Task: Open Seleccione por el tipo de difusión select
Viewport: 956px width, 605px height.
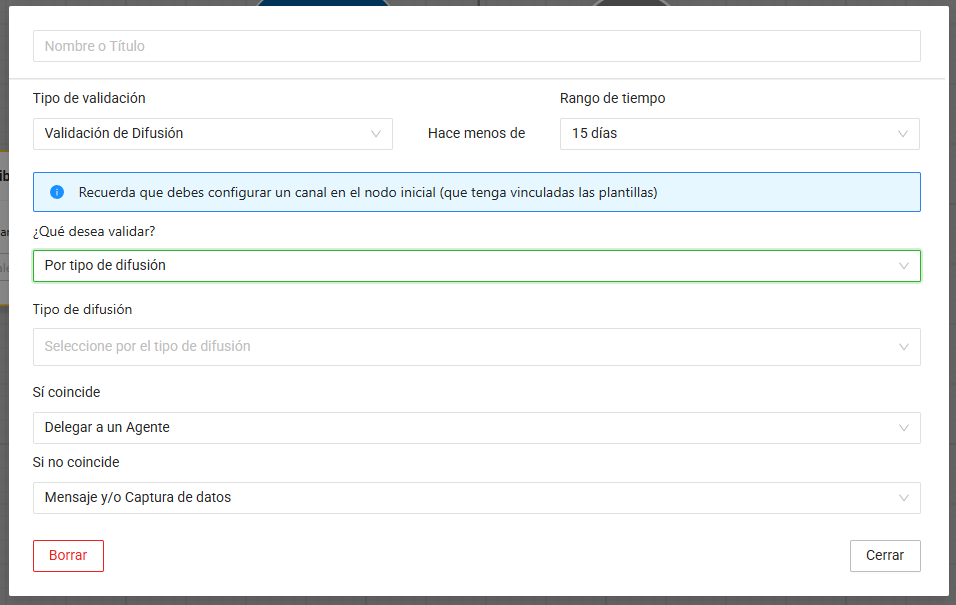Action: click(460, 347)
